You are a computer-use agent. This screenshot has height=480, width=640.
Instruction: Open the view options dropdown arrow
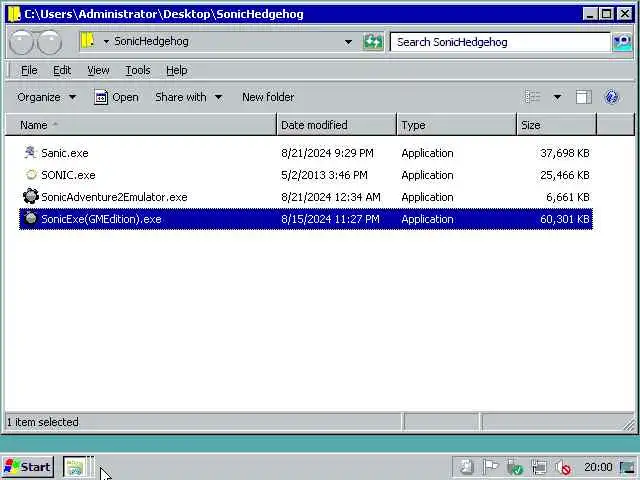[x=557, y=97]
